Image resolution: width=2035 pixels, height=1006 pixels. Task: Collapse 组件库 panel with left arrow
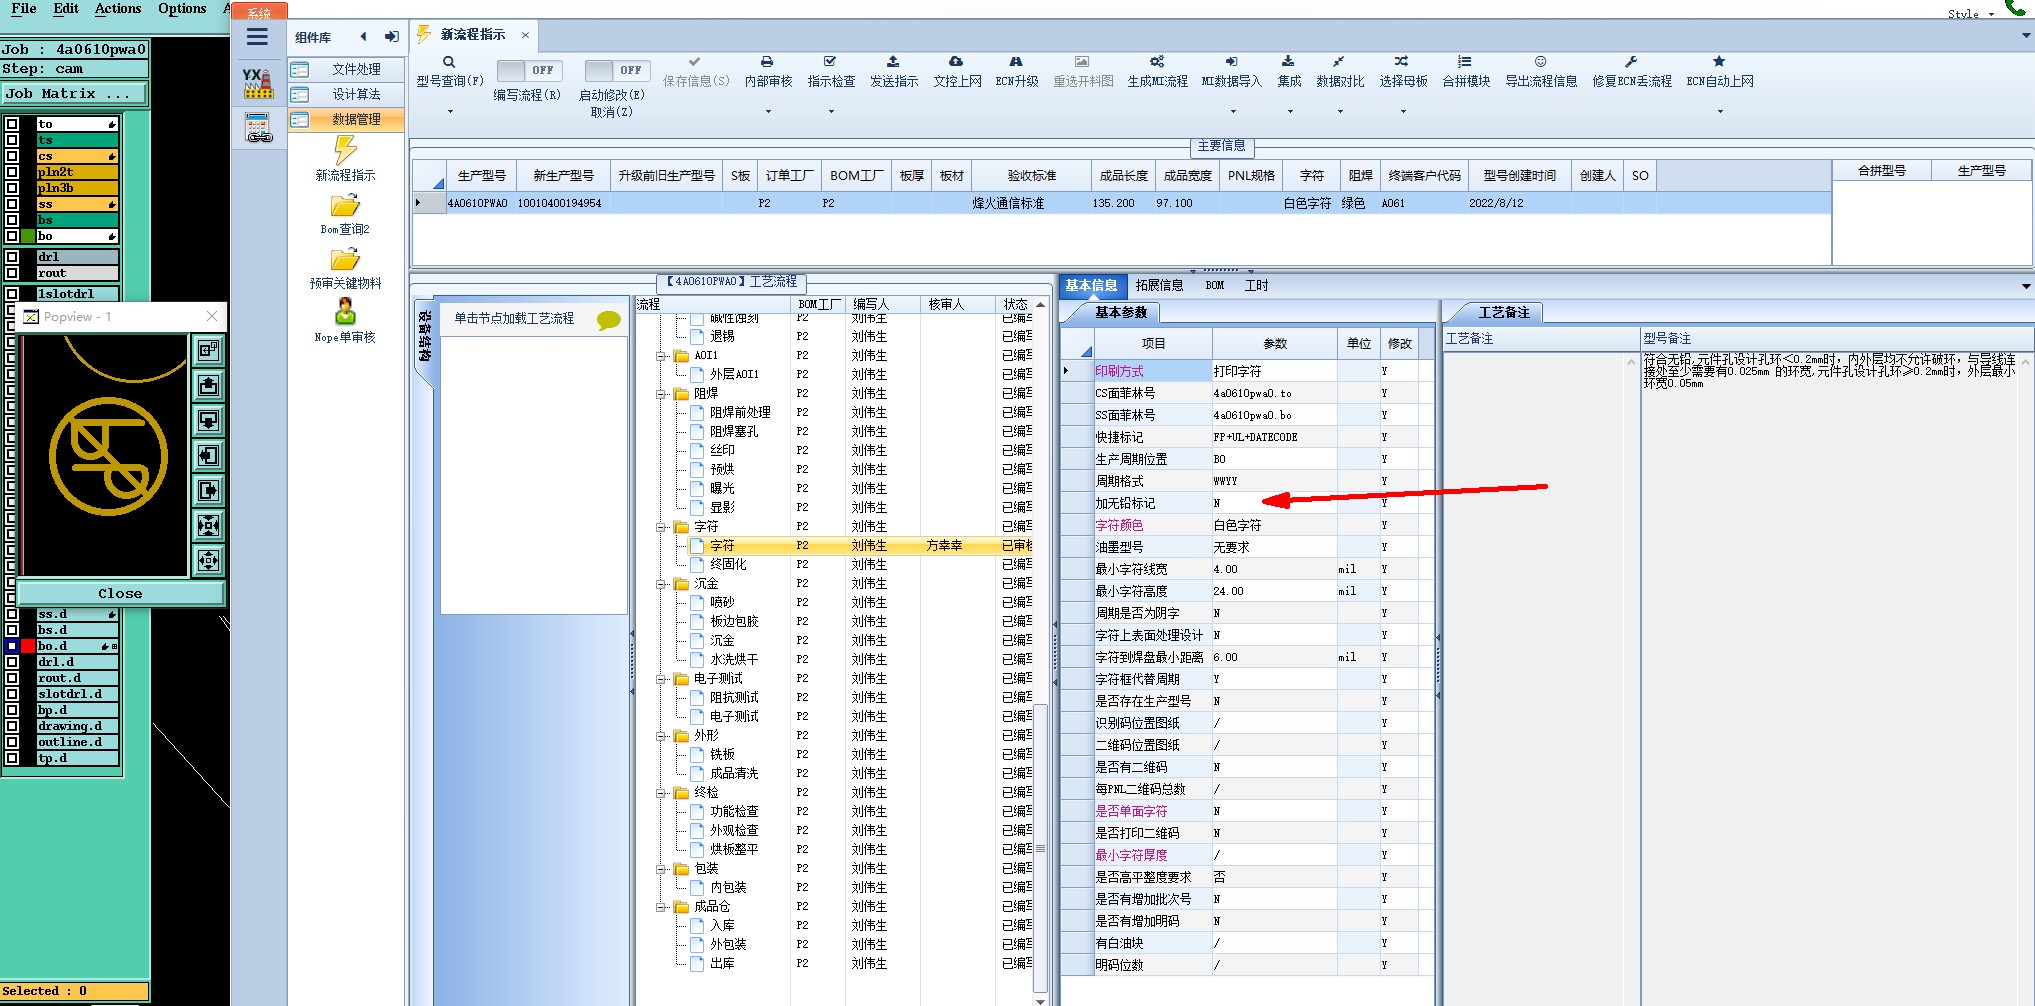tap(363, 37)
